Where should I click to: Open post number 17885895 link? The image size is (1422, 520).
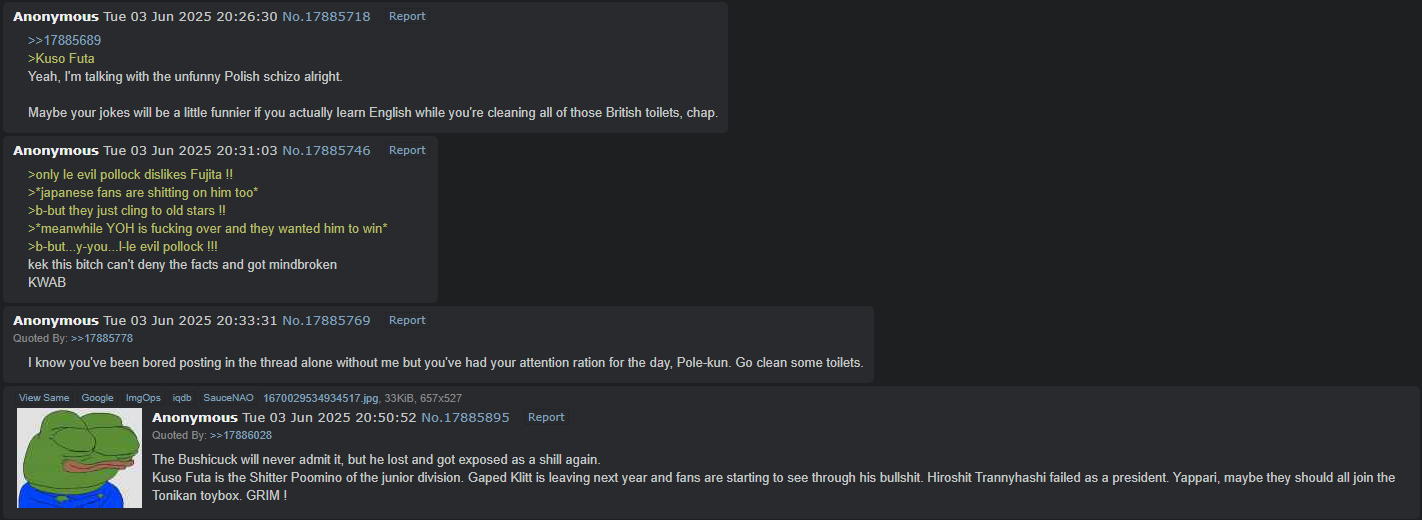coord(465,417)
